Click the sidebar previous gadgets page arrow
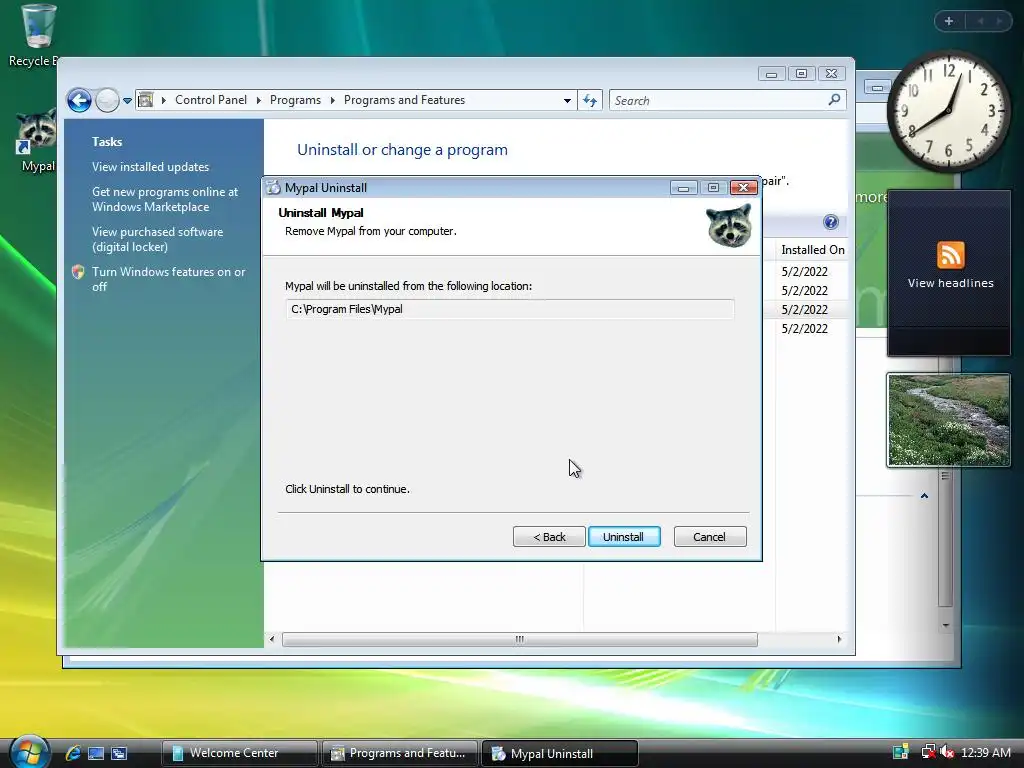The width and height of the screenshot is (1024, 768). pos(980,21)
